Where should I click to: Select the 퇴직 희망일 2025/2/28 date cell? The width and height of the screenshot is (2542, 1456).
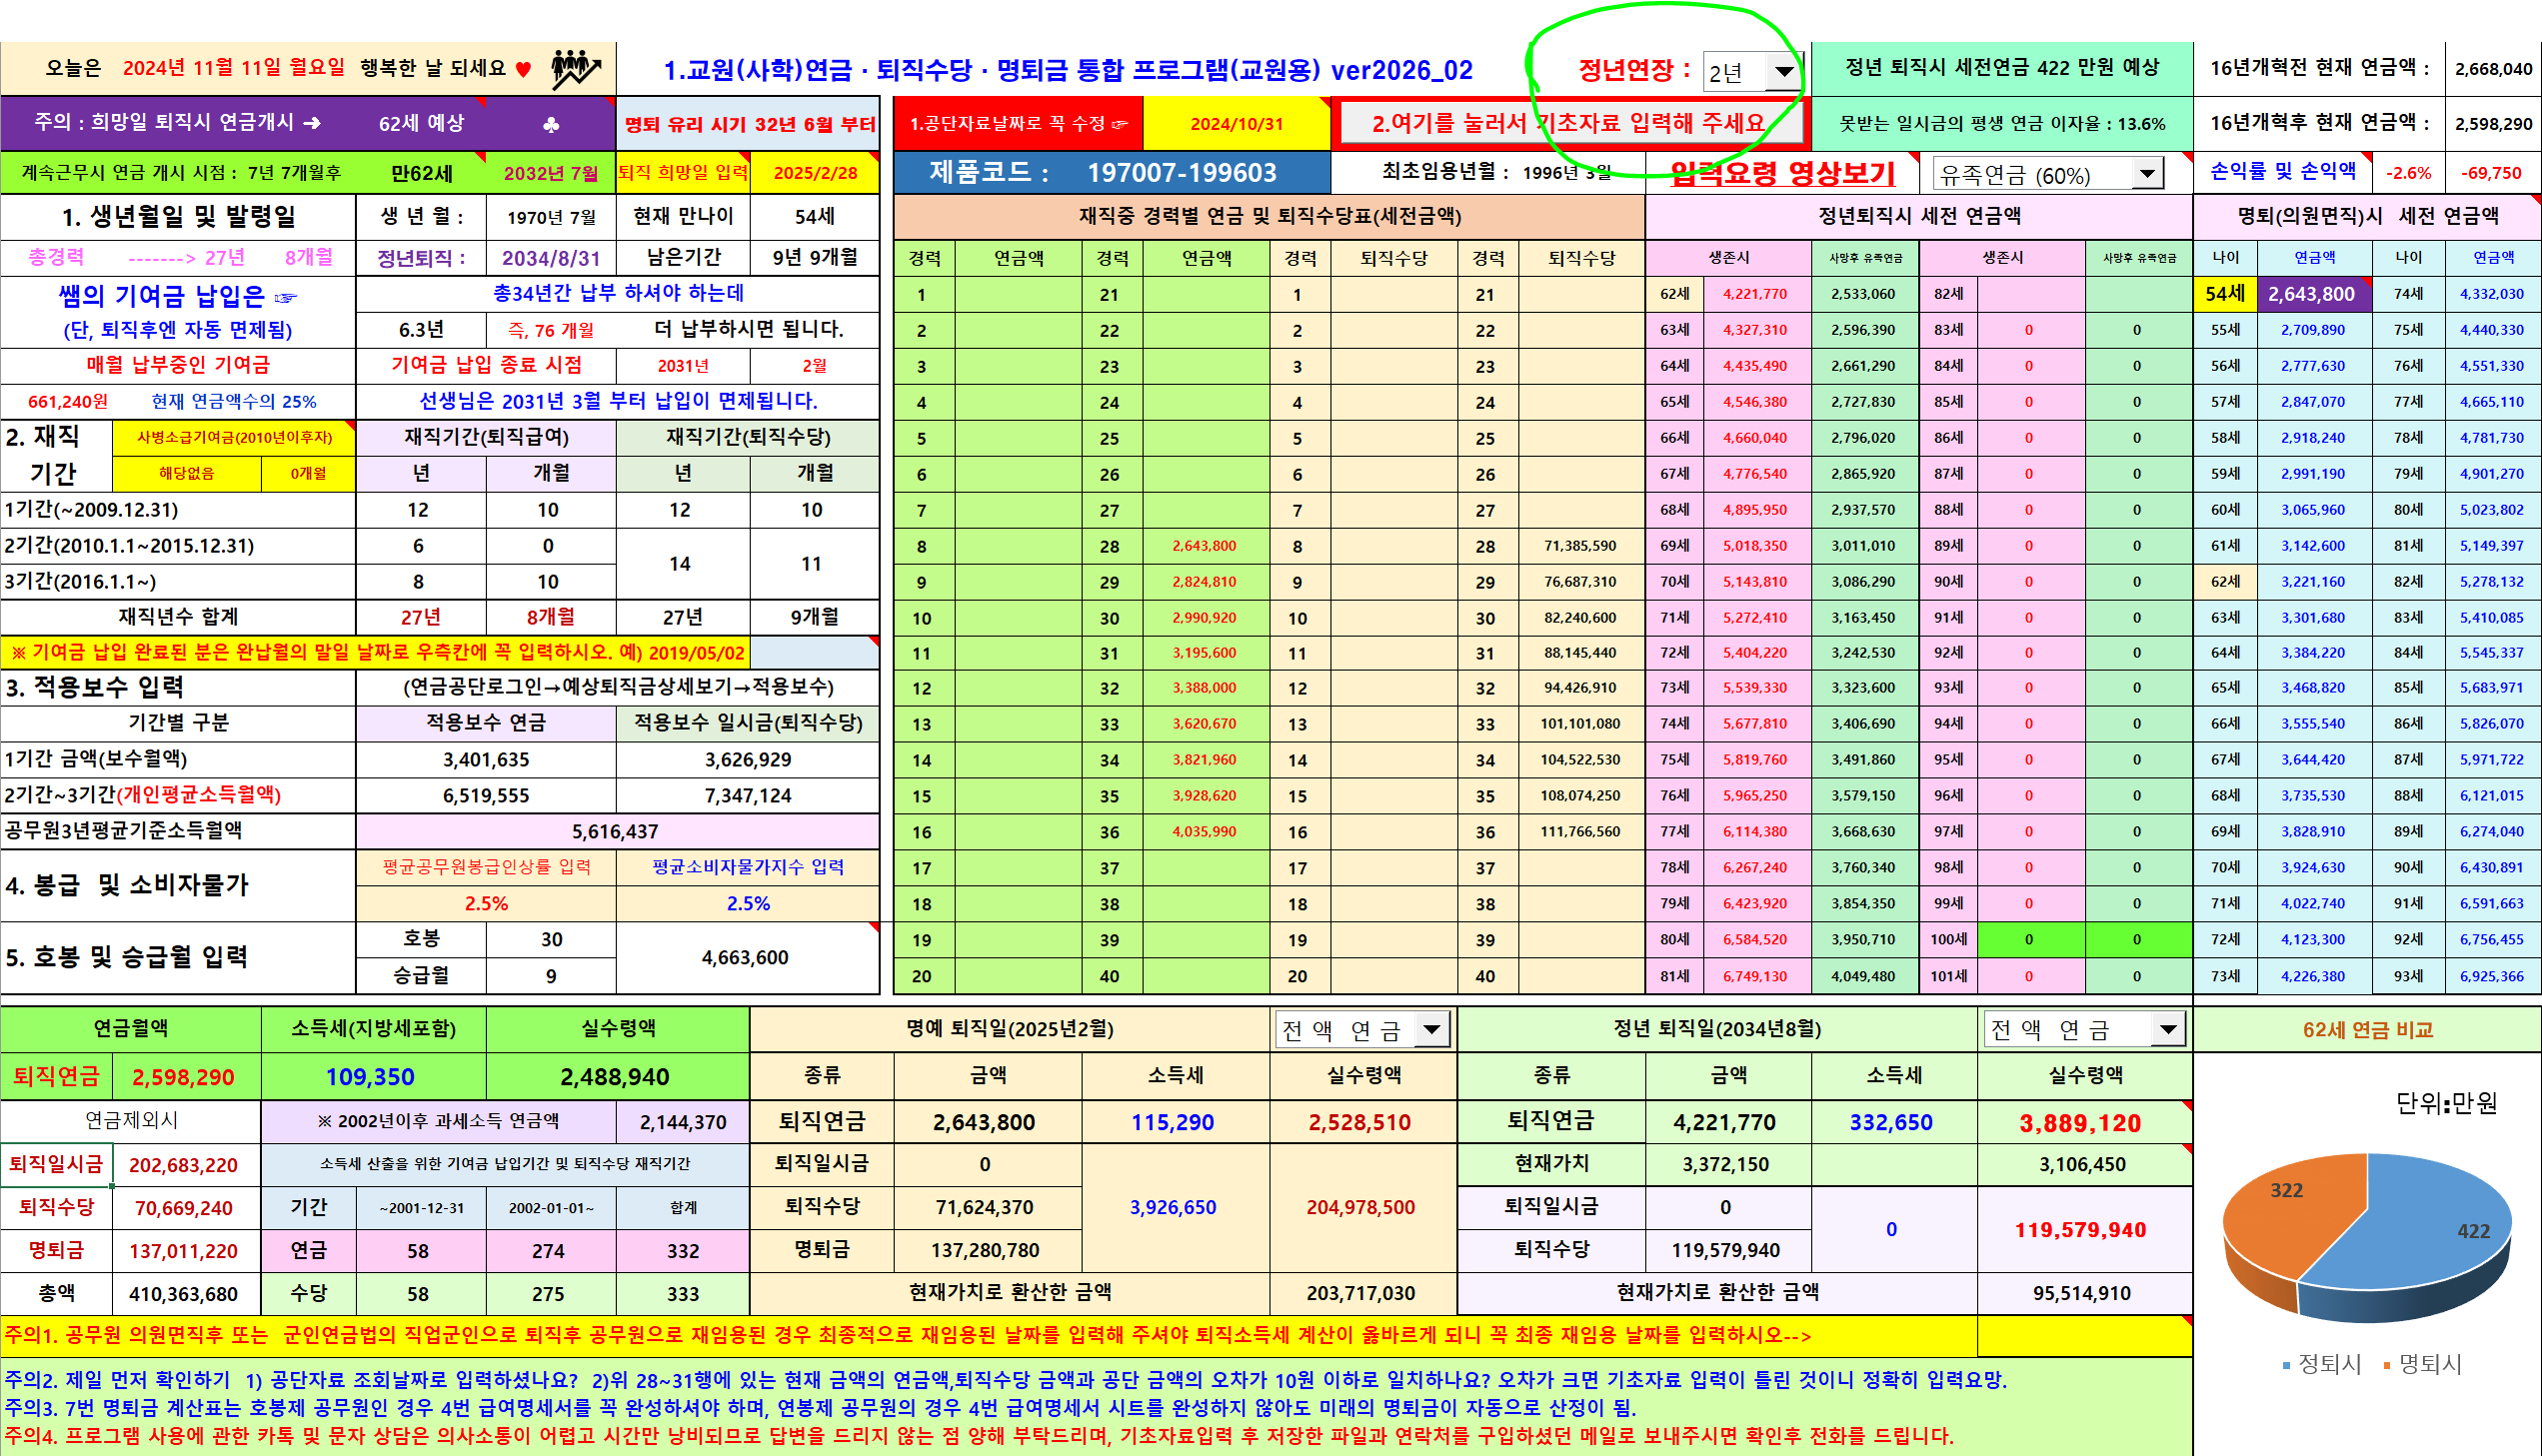click(815, 173)
